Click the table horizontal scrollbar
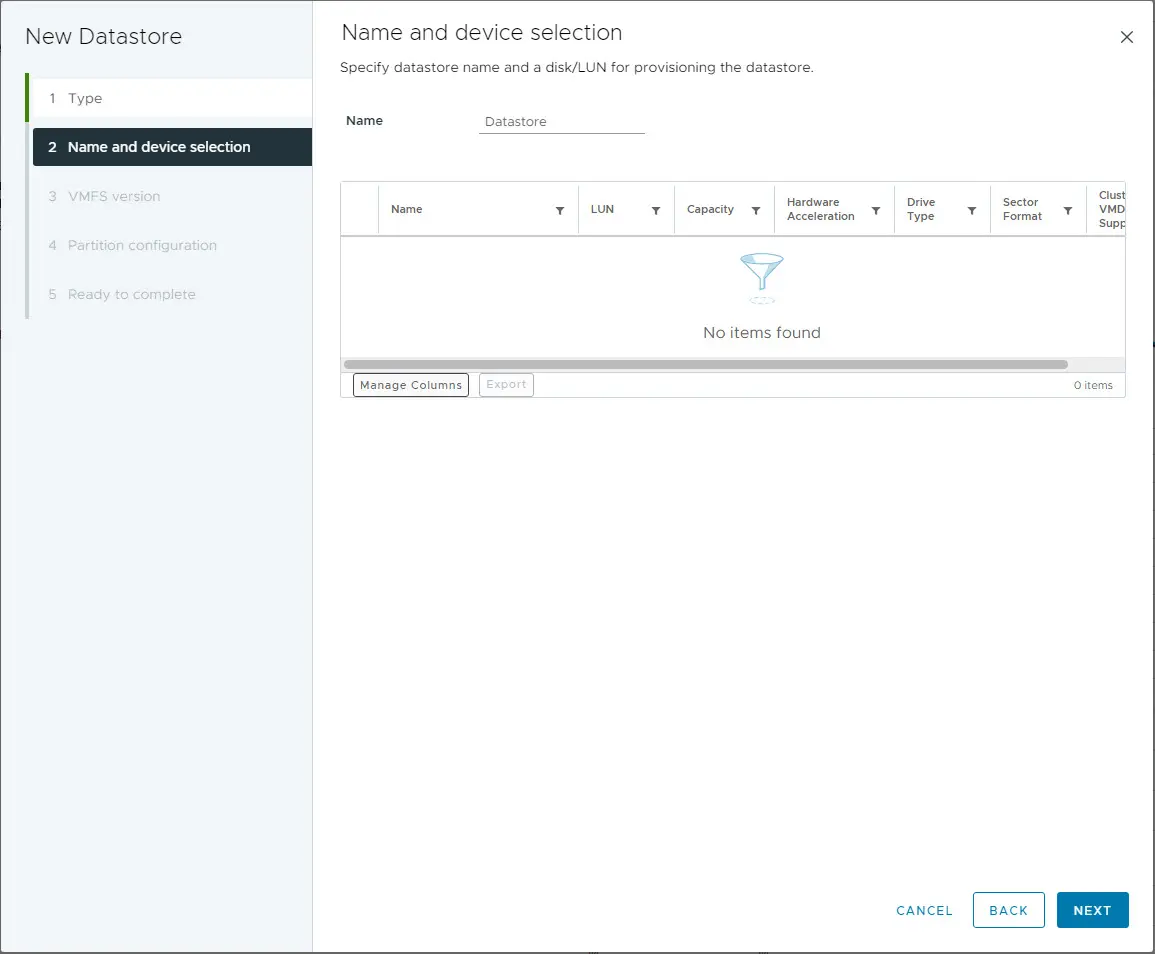1155x954 pixels. 706,365
